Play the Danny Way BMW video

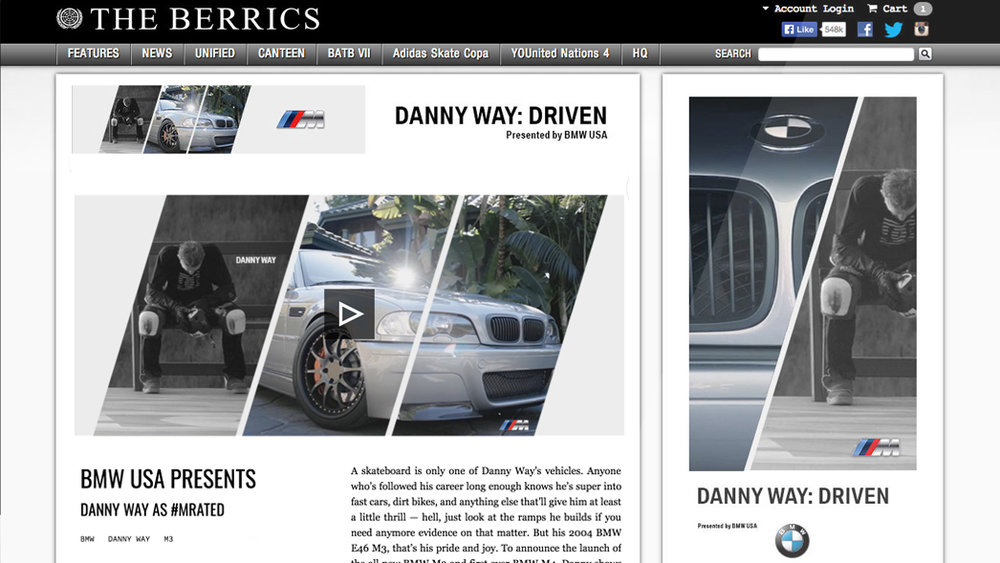pyautogui.click(x=349, y=314)
